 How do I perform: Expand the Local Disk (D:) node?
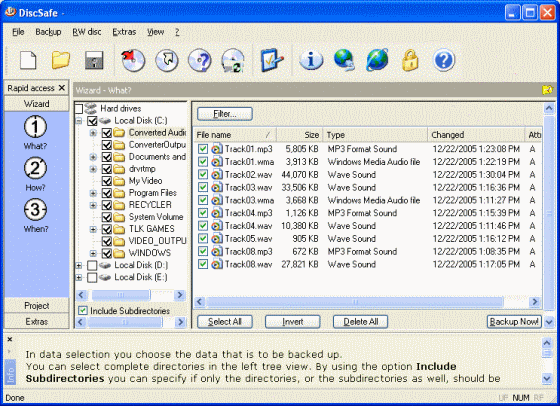[x=79, y=265]
